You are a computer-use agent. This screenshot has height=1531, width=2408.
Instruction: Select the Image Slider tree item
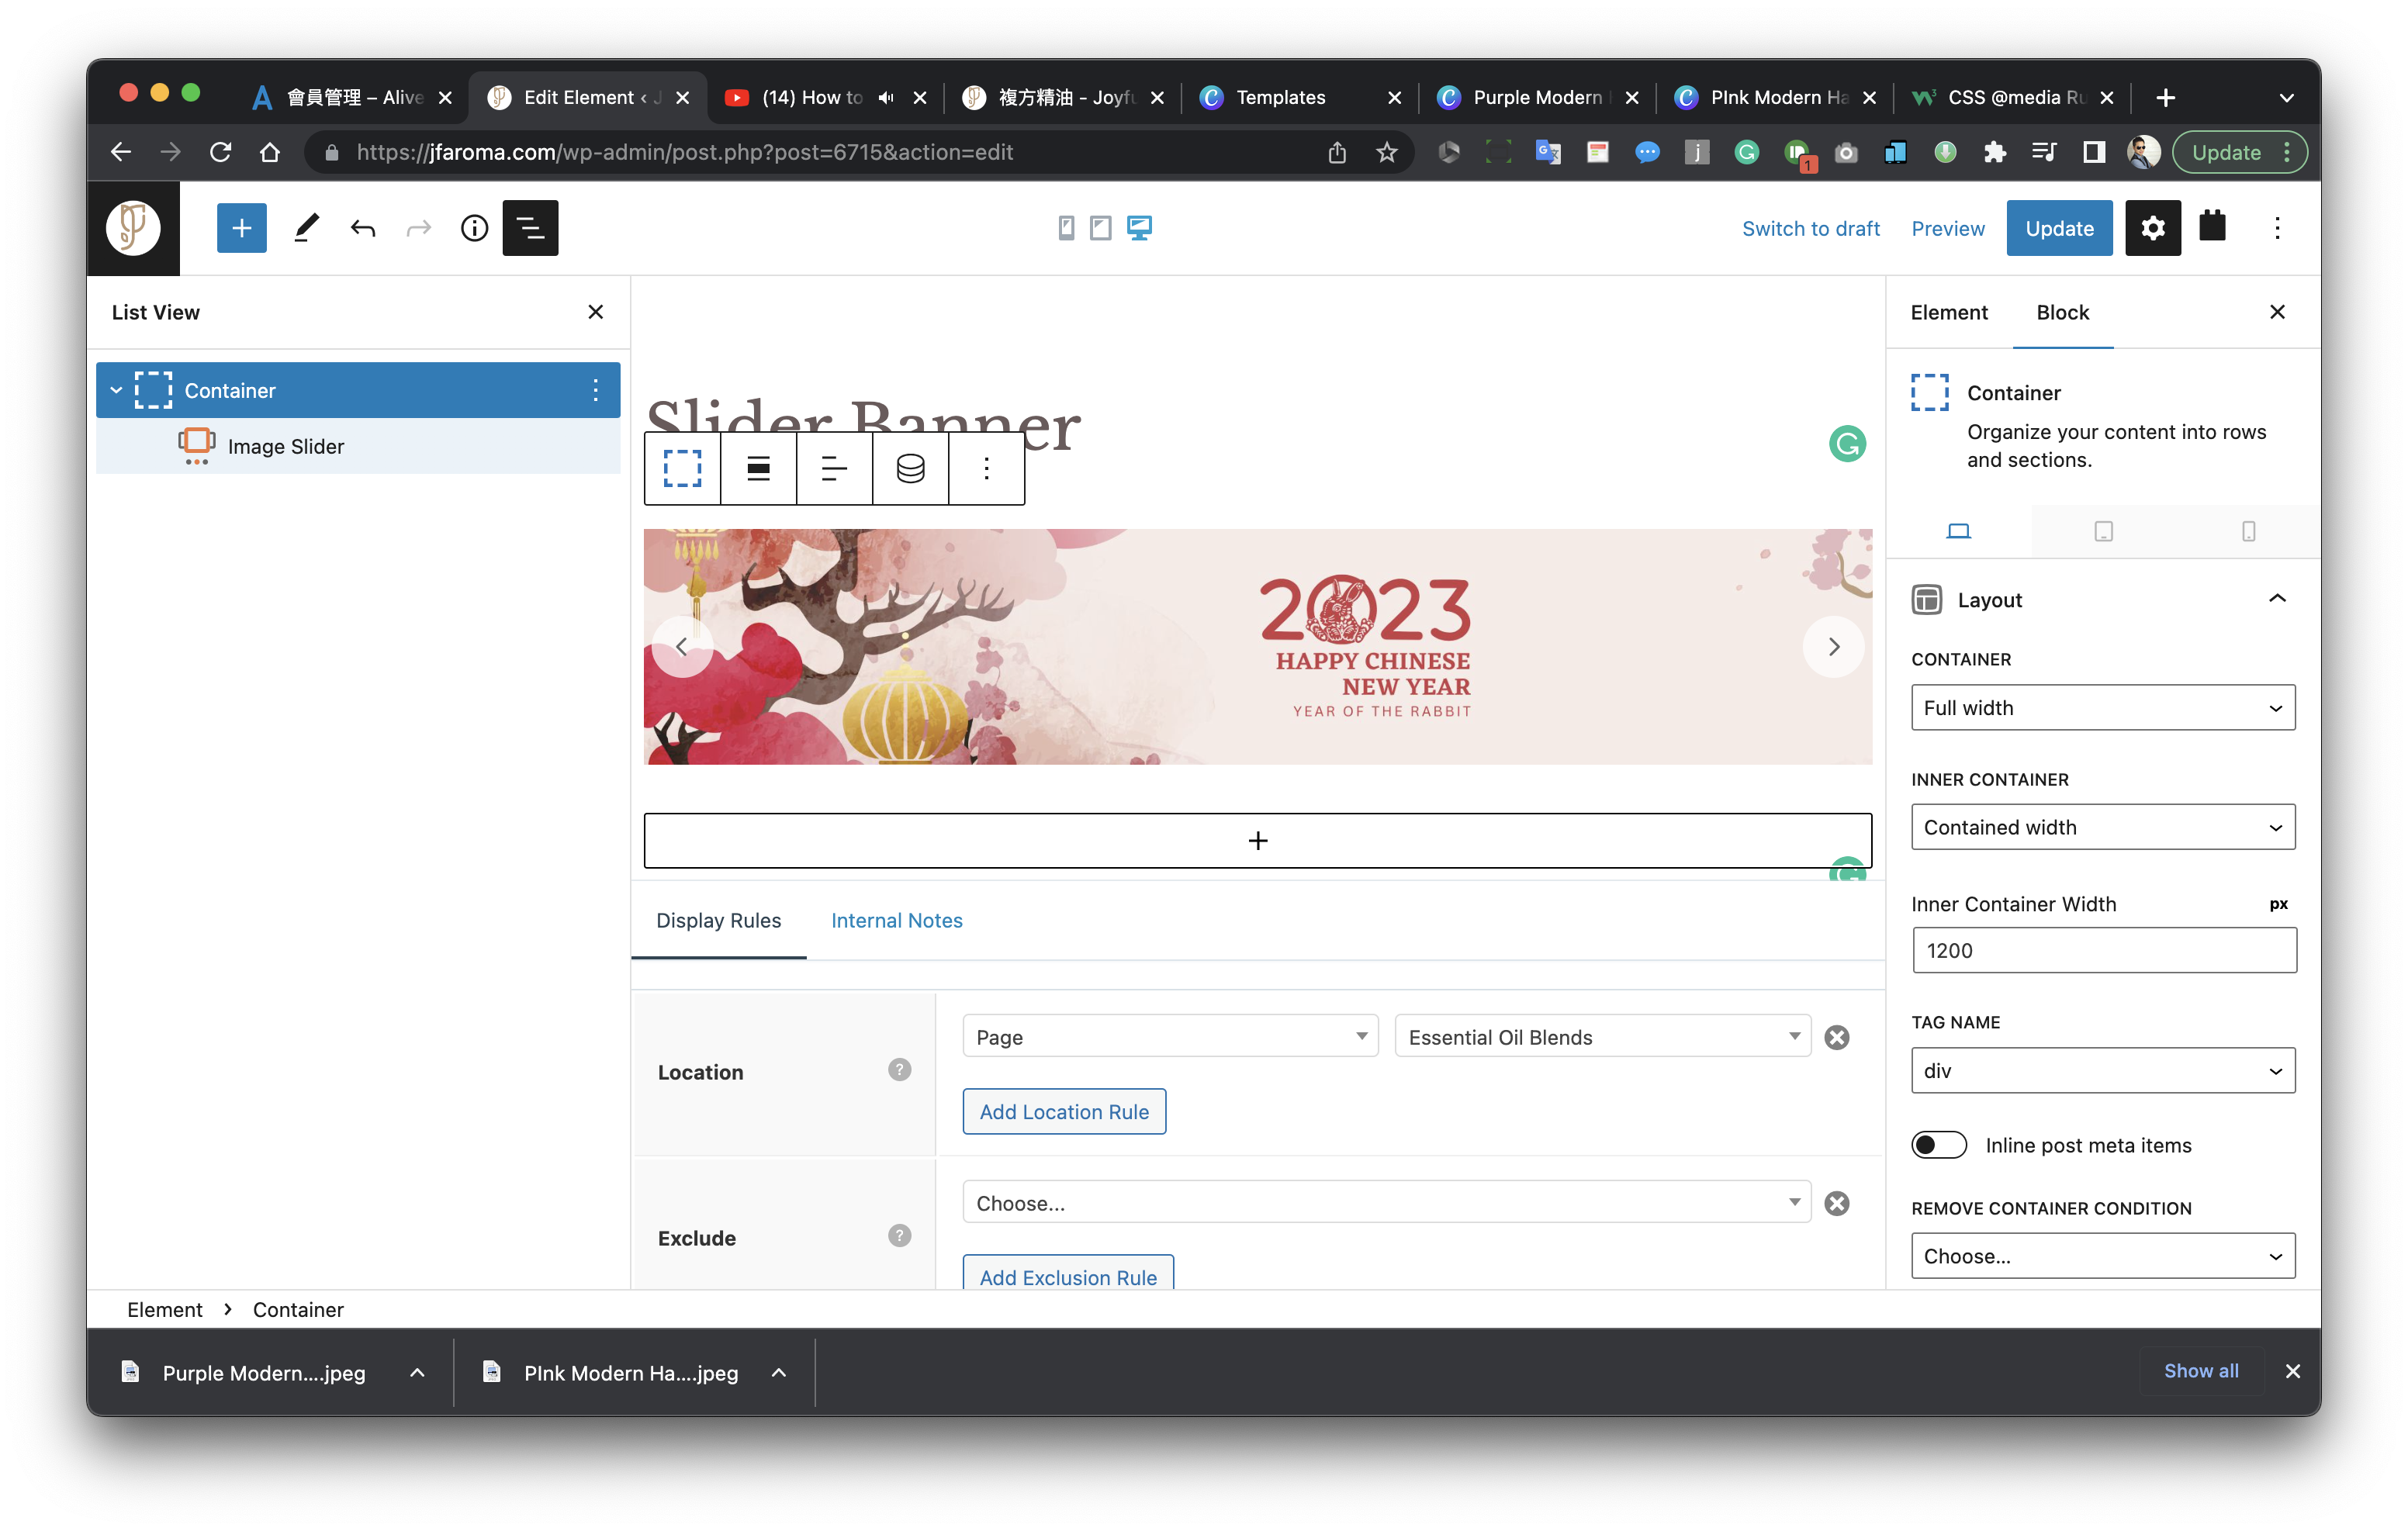(288, 445)
